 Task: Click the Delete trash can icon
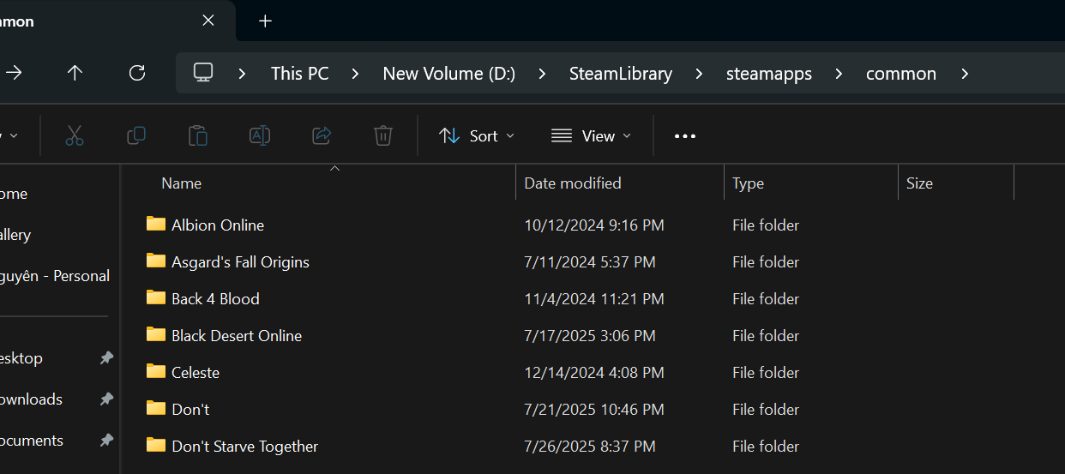383,136
